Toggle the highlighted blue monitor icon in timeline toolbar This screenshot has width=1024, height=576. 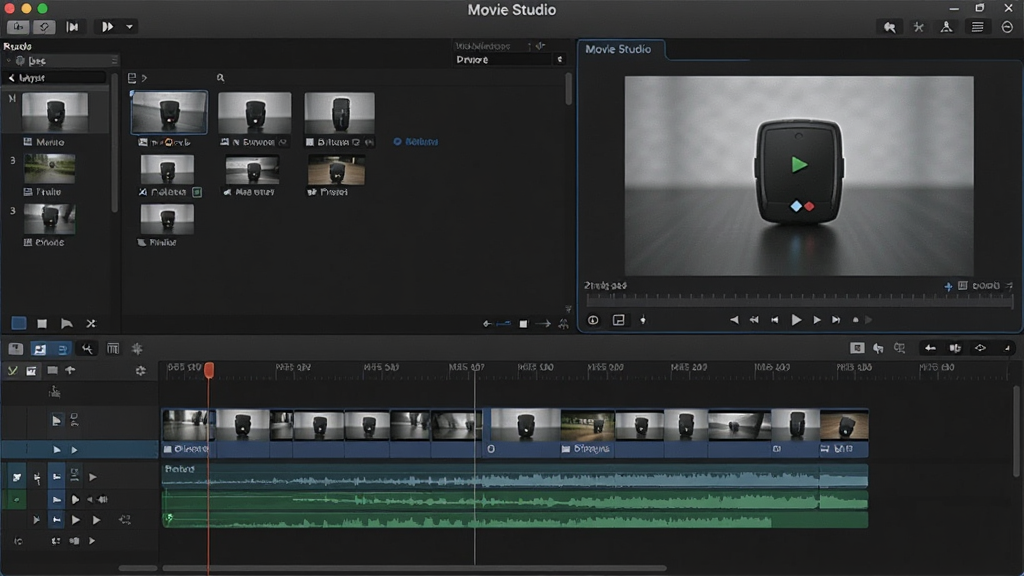click(39, 349)
